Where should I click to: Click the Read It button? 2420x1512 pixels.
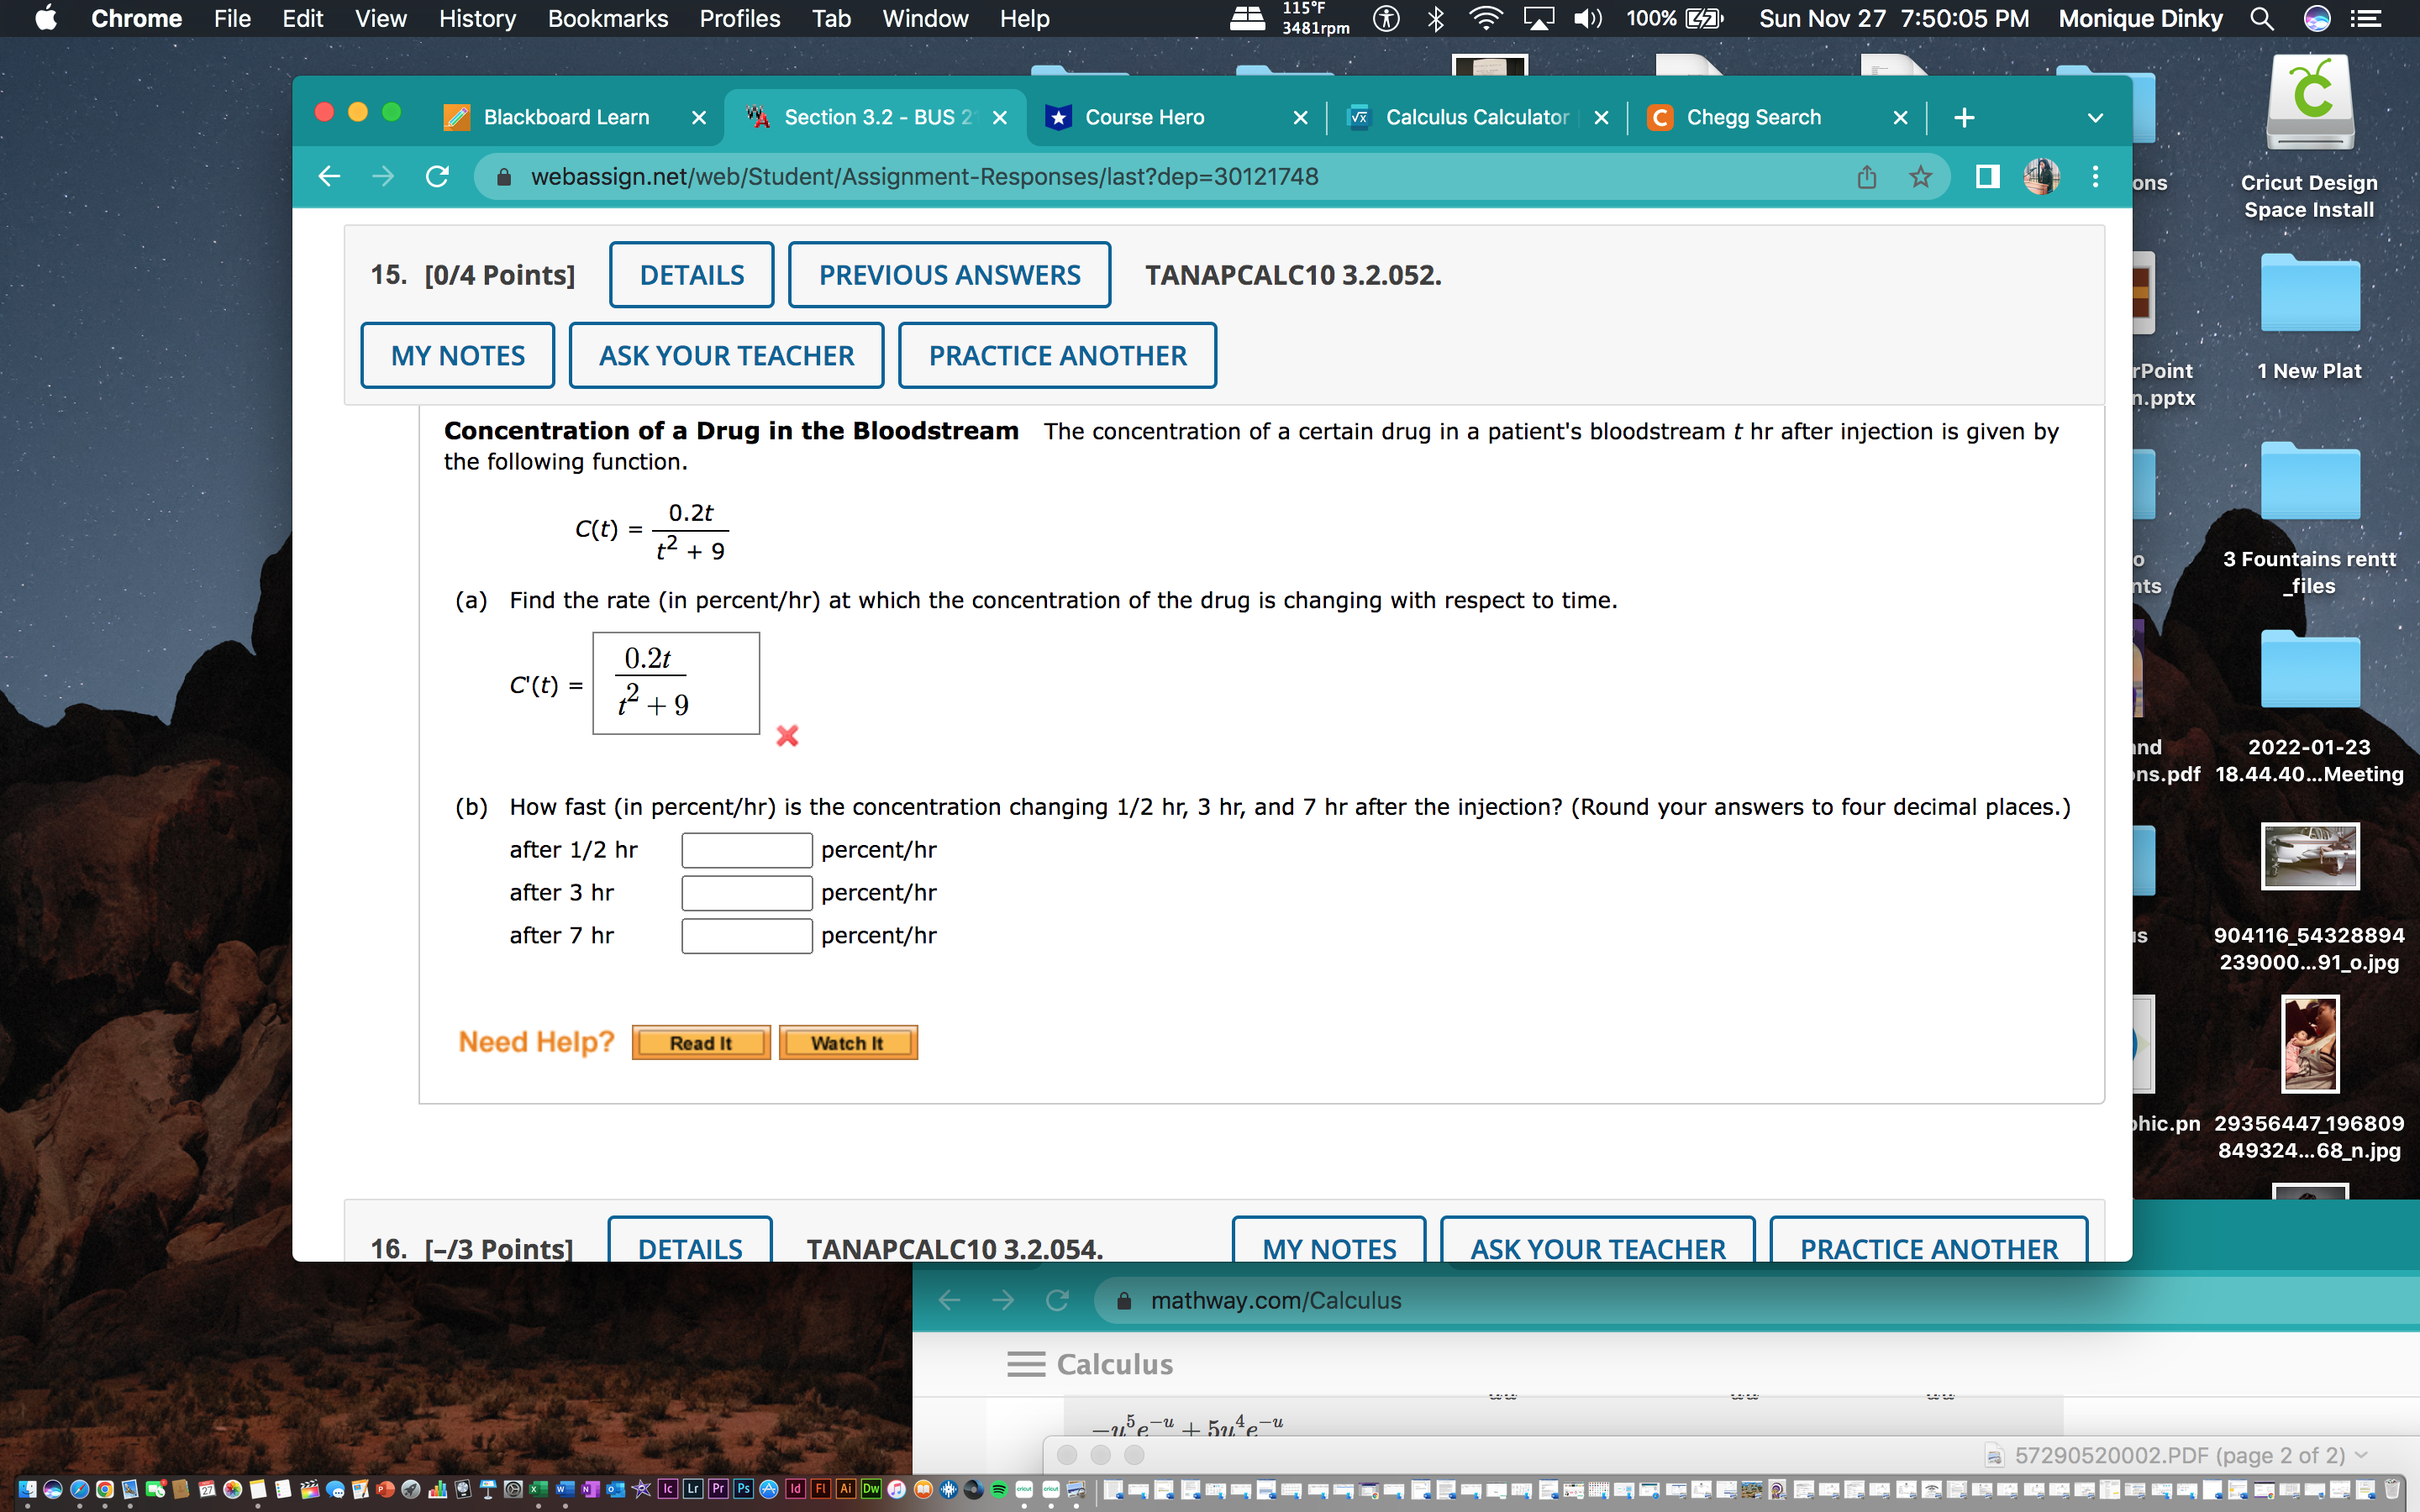pos(700,1042)
